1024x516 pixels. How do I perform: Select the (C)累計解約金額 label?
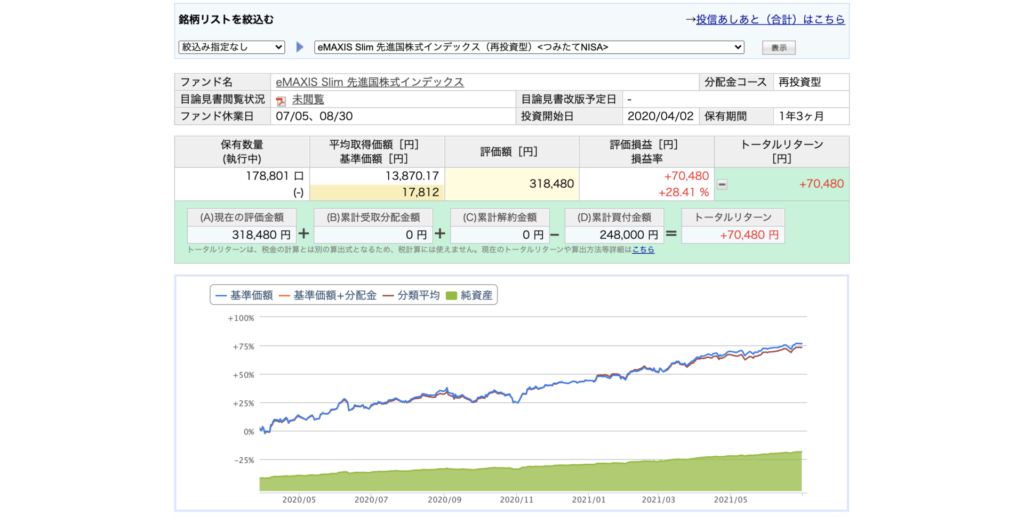[x=500, y=218]
